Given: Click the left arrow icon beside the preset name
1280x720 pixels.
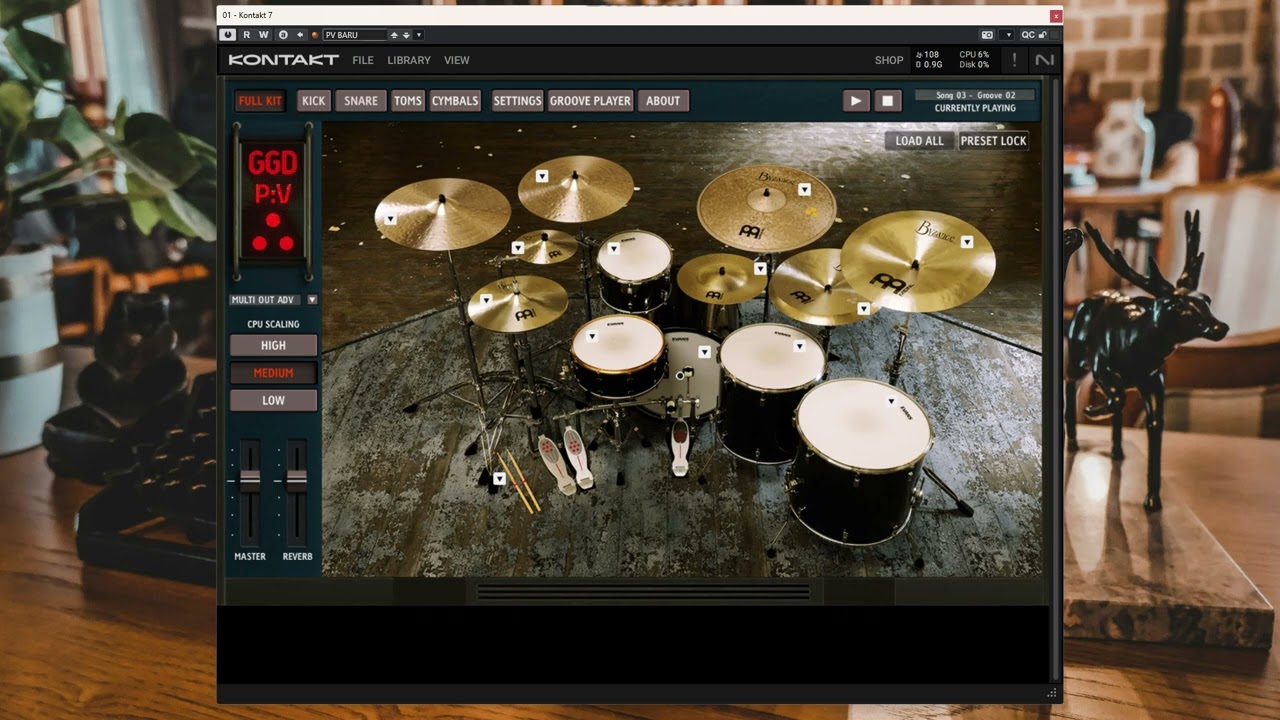Looking at the screenshot, I should coord(300,35).
